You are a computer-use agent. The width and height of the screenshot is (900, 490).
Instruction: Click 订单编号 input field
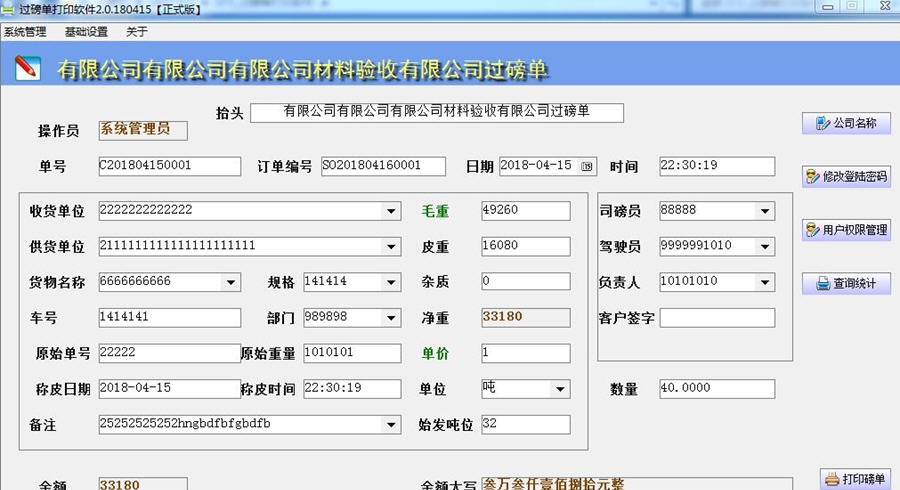click(383, 166)
